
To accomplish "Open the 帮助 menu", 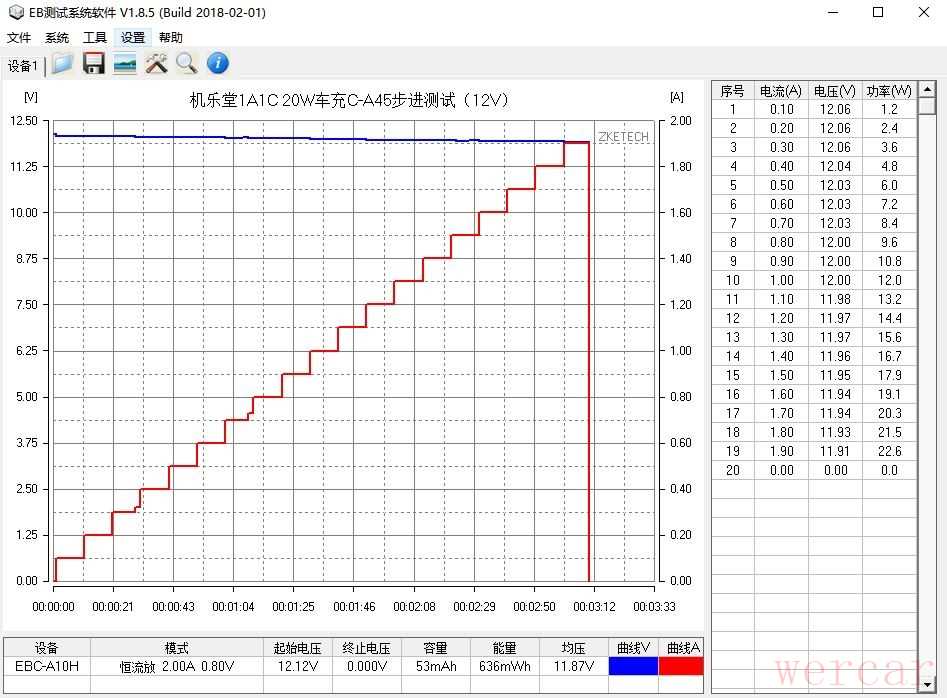I will click(171, 38).
